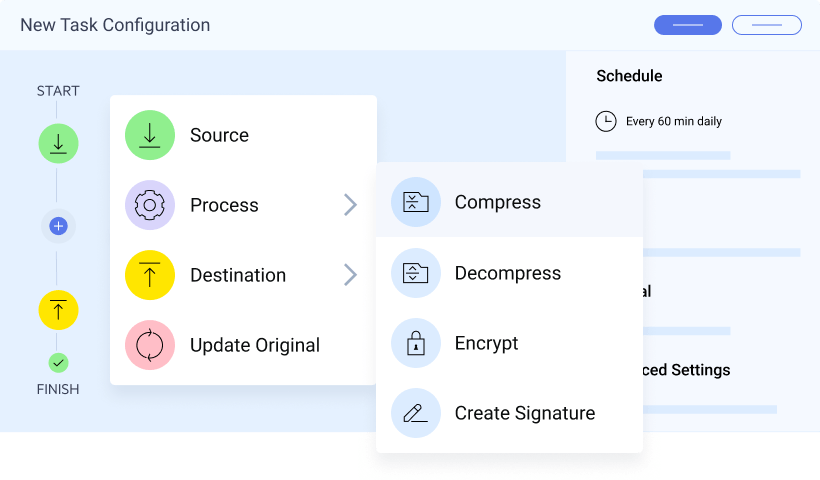
Task: Choose Decompress from the submenu
Action: point(508,273)
